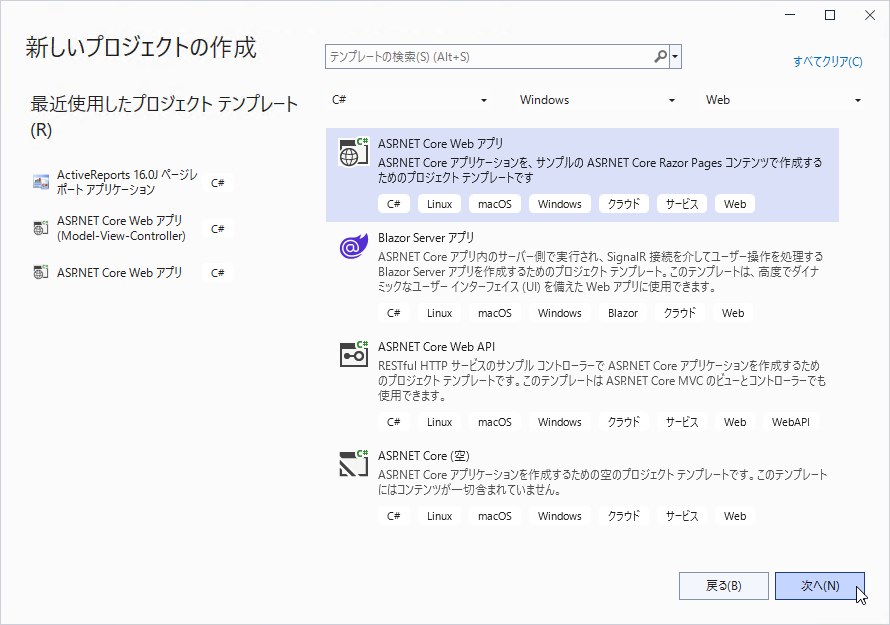Click the Windows tag under ASP.NET Core (空)
The image size is (890, 625).
click(560, 516)
